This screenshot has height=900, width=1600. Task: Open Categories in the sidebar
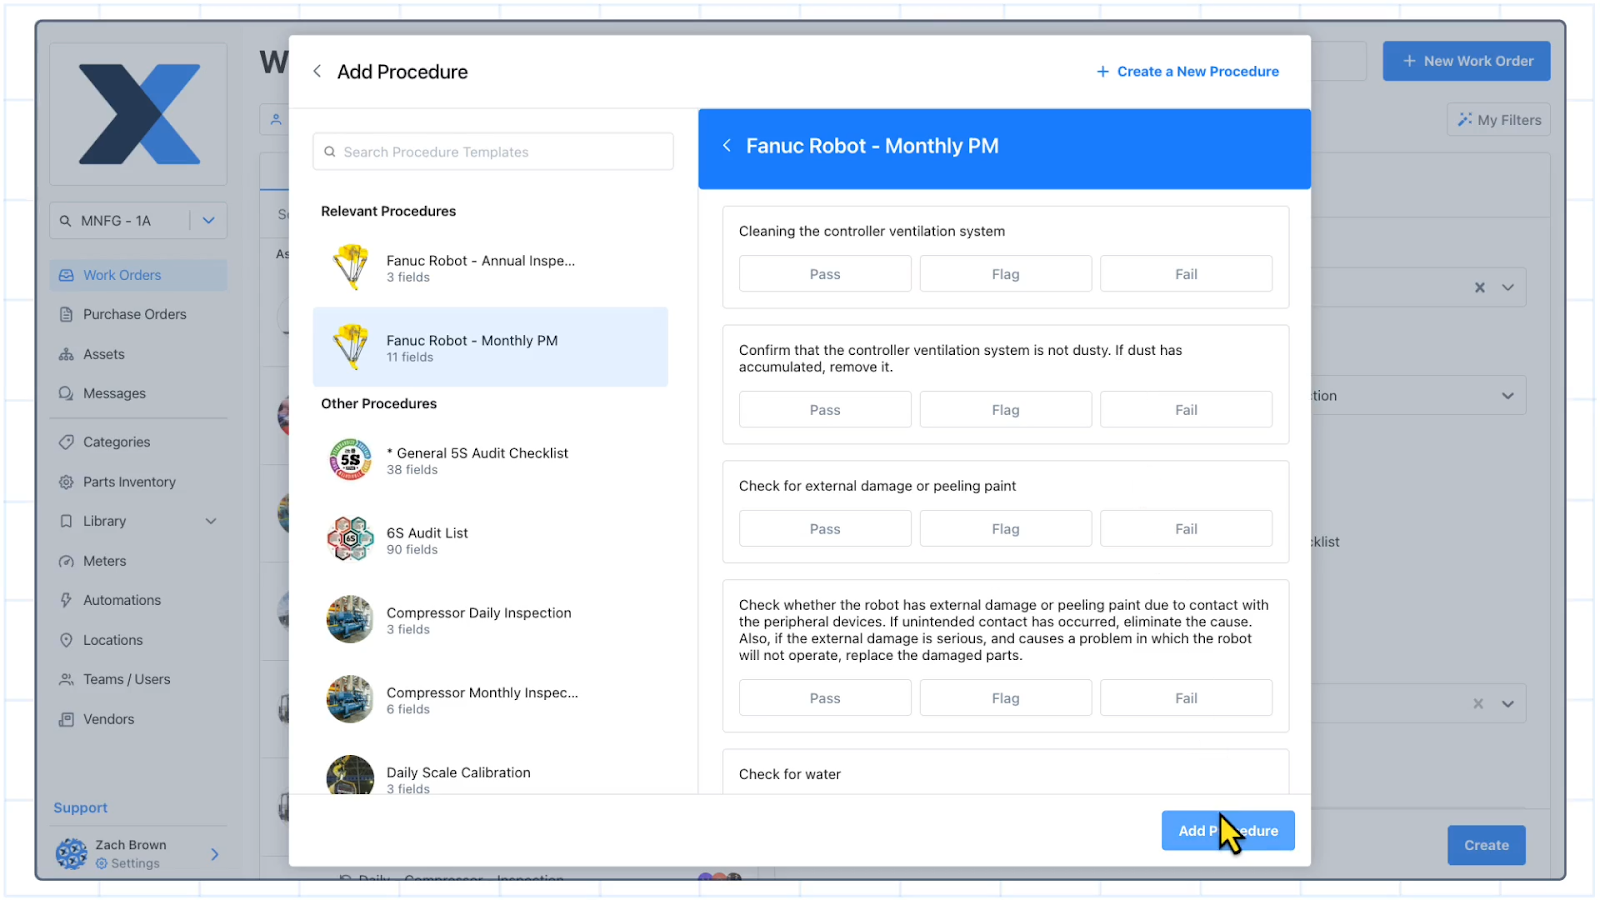point(138,442)
